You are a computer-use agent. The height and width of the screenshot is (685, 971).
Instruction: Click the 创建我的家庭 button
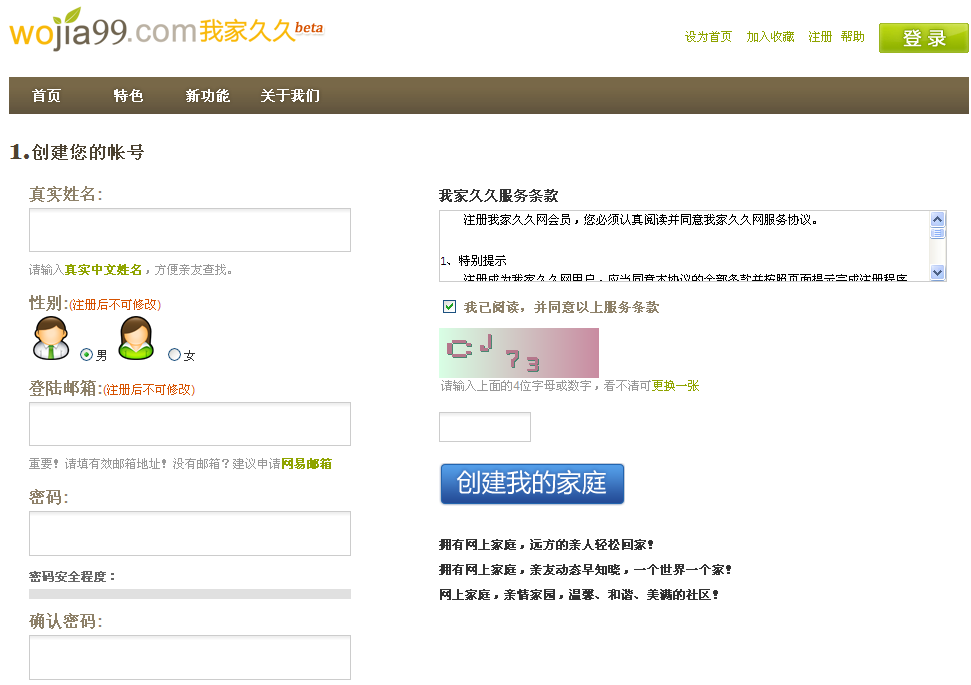point(532,484)
